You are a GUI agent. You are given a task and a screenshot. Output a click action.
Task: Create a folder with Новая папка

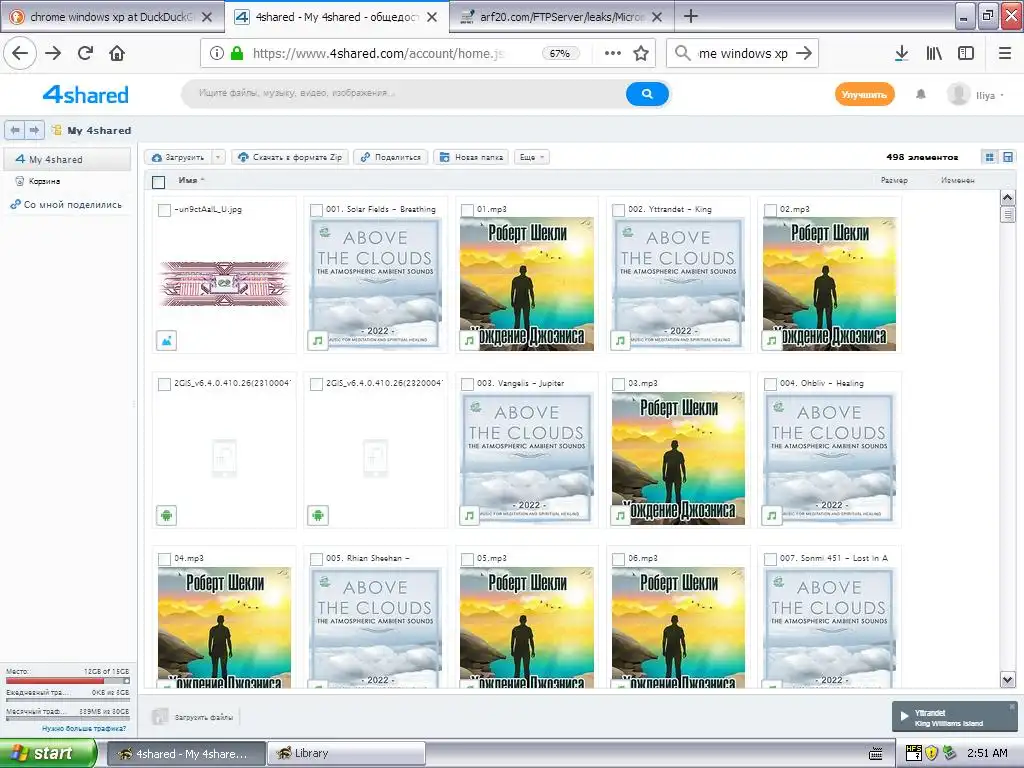472,157
